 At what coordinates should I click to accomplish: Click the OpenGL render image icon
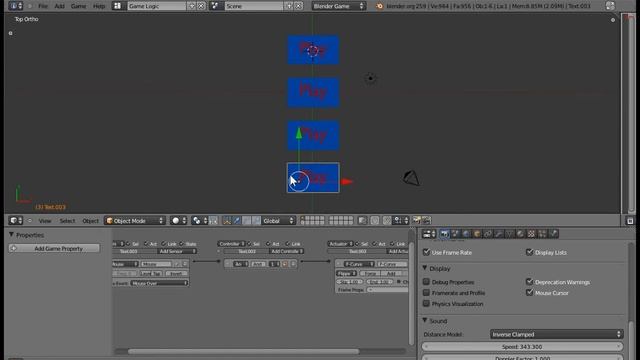(417, 221)
